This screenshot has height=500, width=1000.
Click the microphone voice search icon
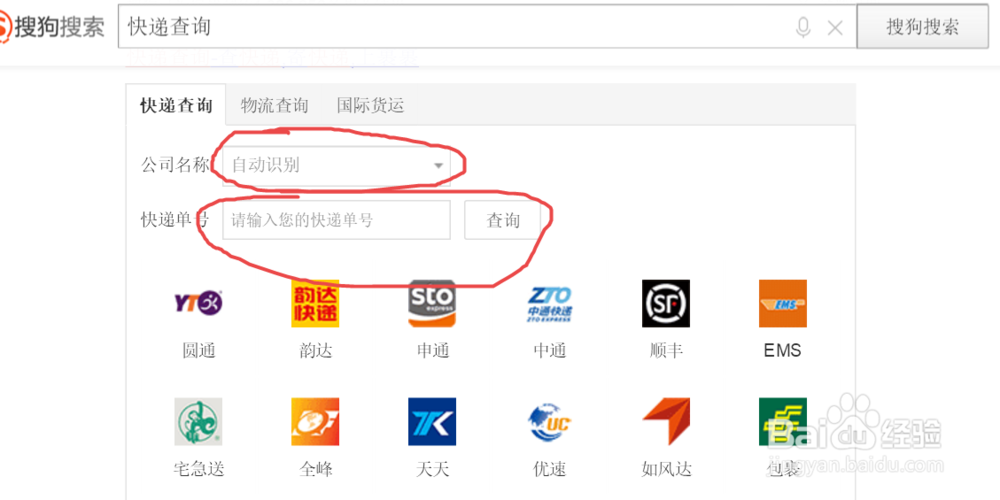click(804, 27)
